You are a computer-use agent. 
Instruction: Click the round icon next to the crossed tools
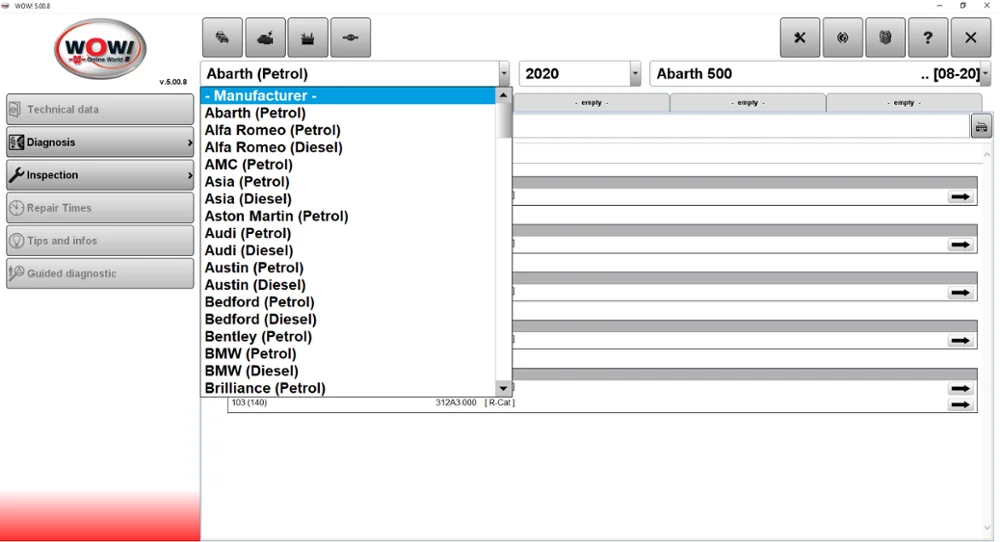(842, 38)
